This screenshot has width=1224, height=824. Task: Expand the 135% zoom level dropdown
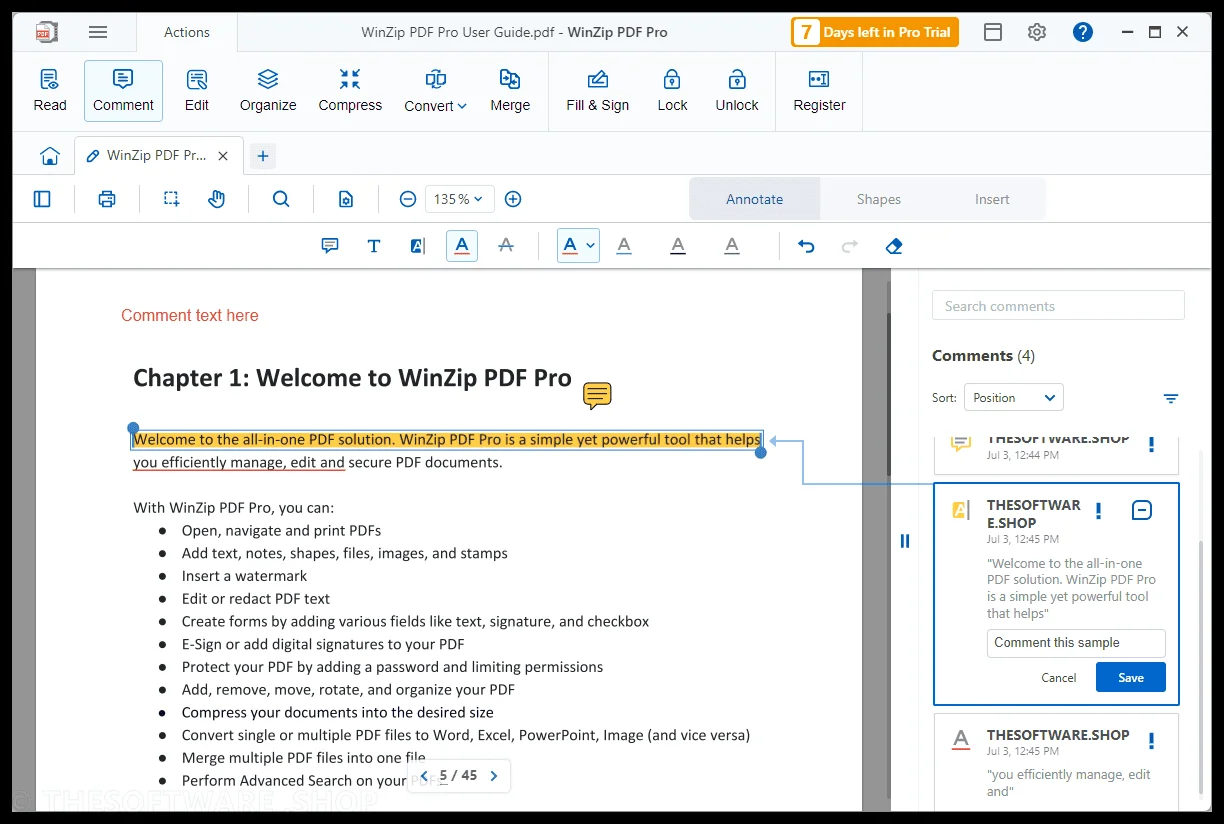(459, 199)
